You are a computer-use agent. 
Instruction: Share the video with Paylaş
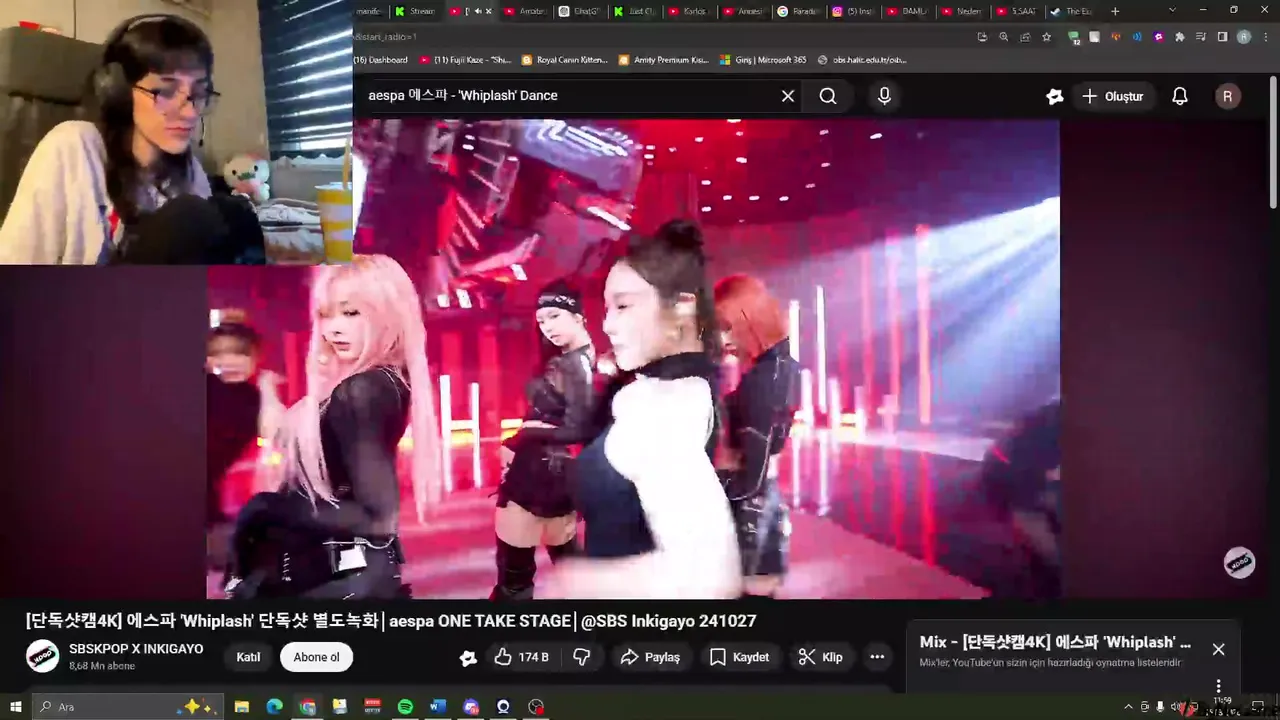[x=650, y=657]
